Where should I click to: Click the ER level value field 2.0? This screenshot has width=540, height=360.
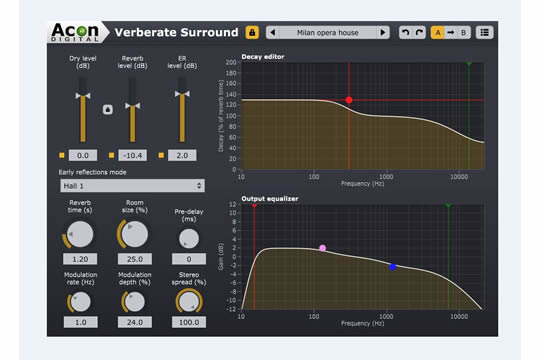point(182,155)
